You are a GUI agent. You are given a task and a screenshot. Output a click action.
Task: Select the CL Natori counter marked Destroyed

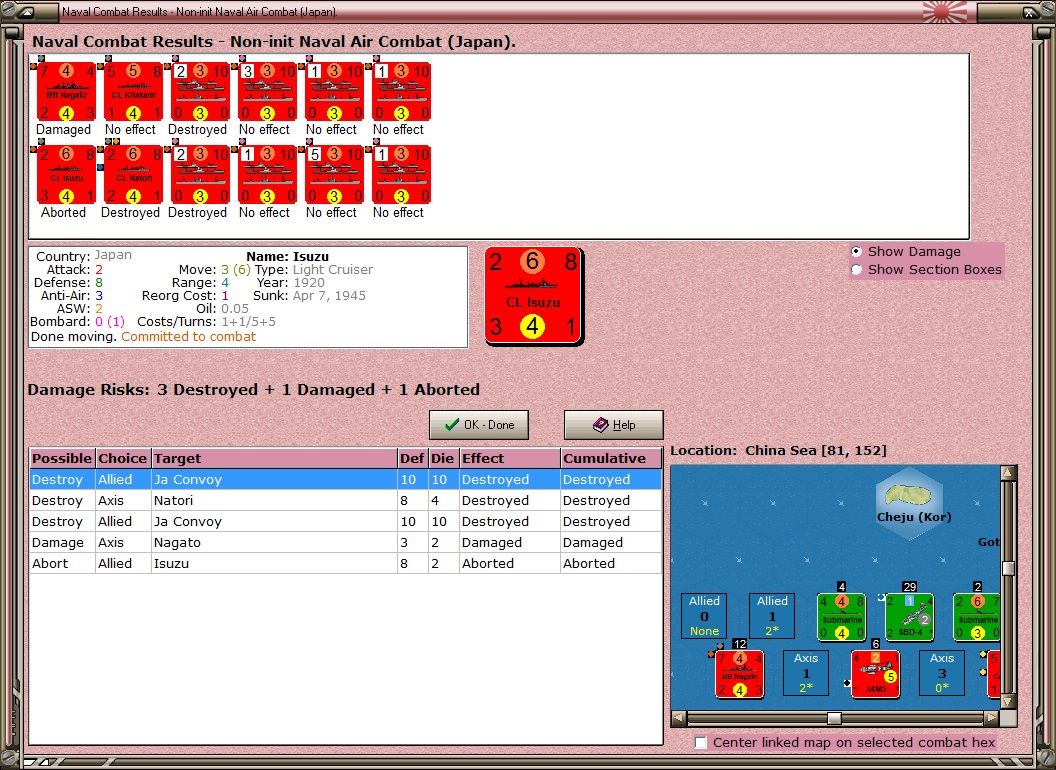(x=133, y=174)
